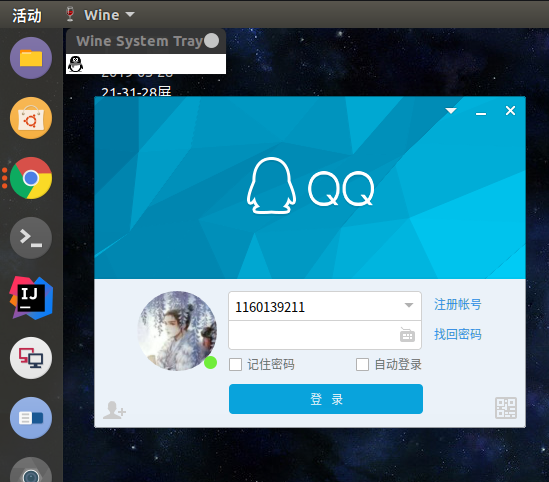Open the Files app in the dock
The height and width of the screenshot is (482, 549).
(31, 58)
